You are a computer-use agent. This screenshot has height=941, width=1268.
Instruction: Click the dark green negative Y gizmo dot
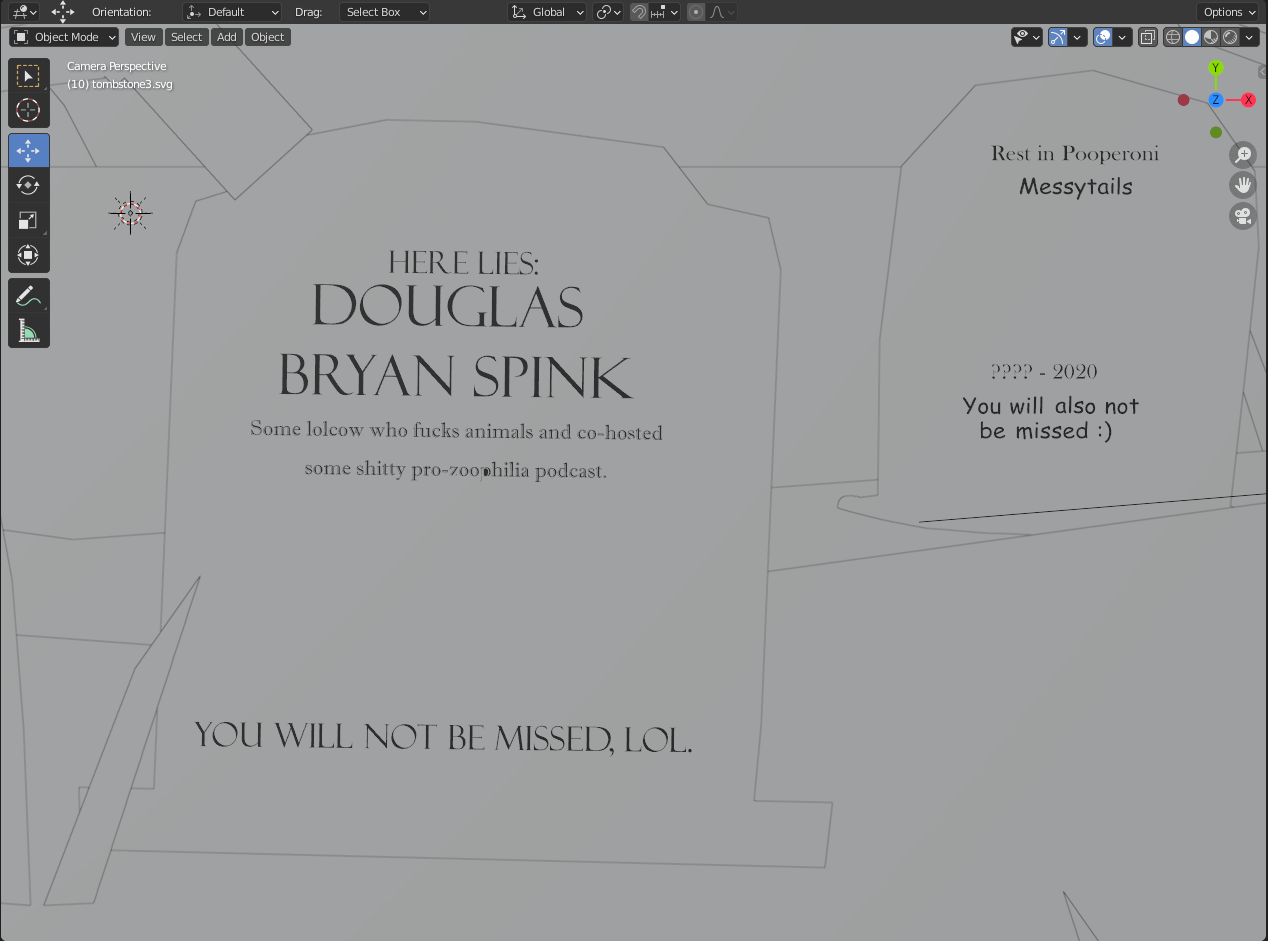[x=1216, y=132]
